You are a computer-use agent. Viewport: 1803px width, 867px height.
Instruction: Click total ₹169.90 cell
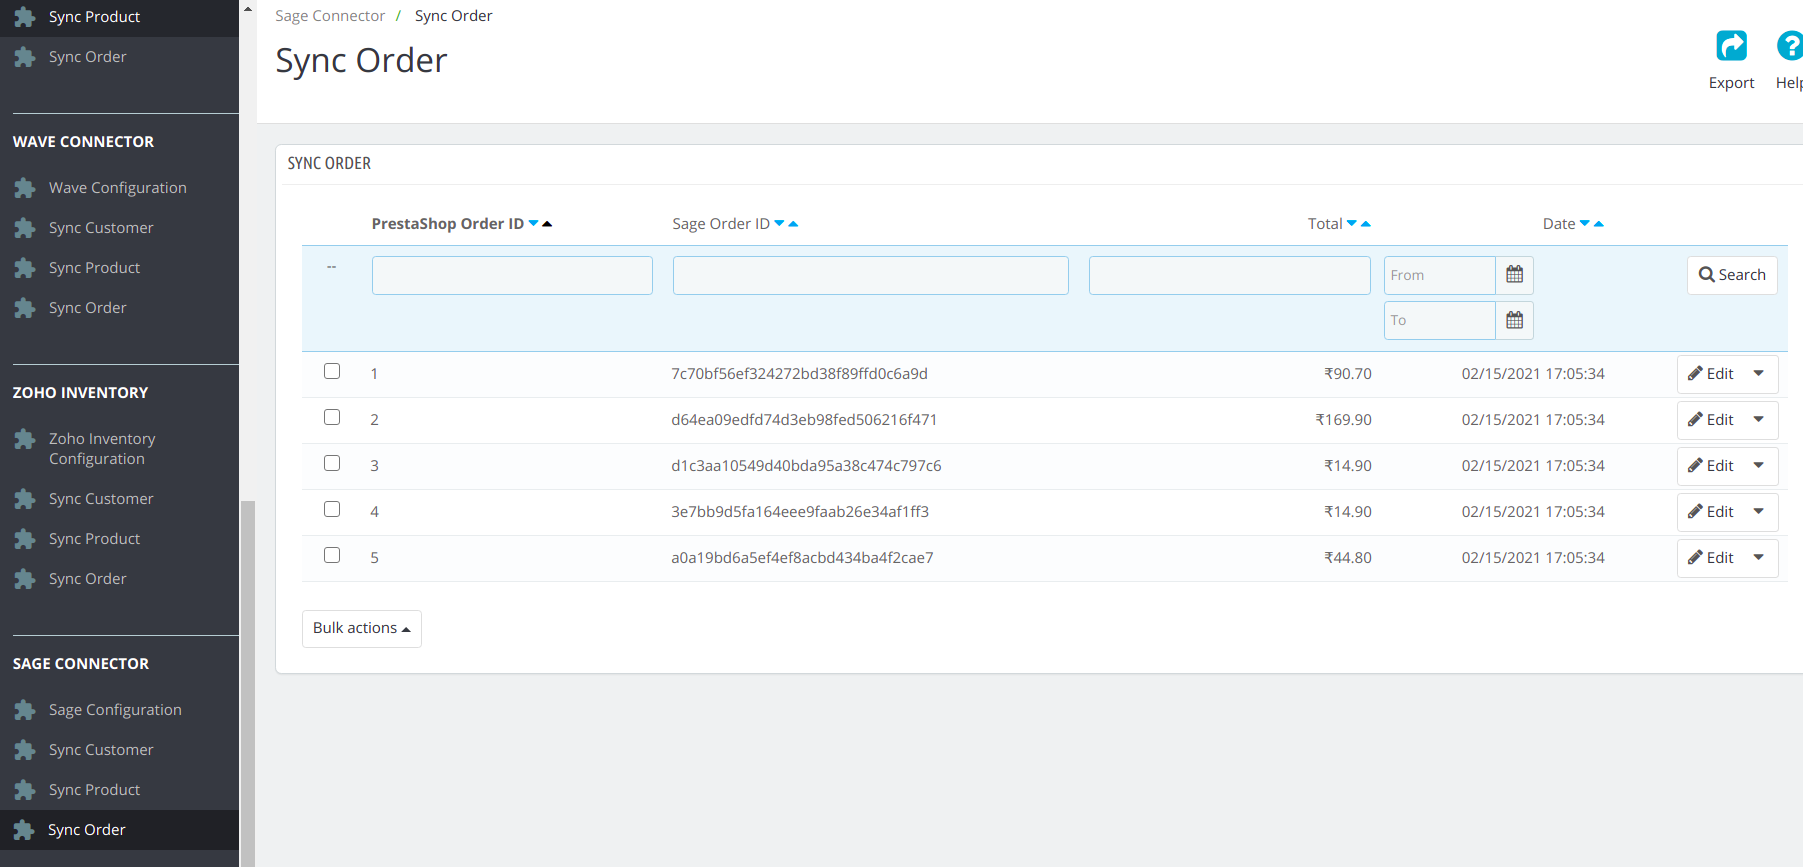(1343, 420)
